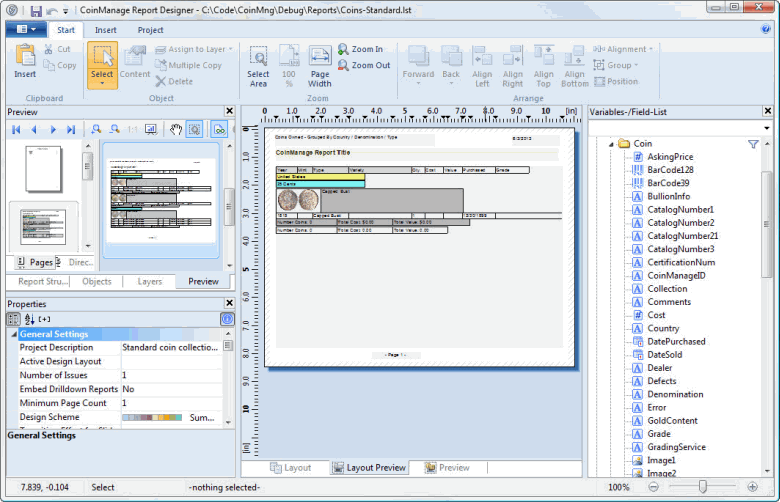
Task: Open the Report Structure tab
Action: (x=43, y=281)
